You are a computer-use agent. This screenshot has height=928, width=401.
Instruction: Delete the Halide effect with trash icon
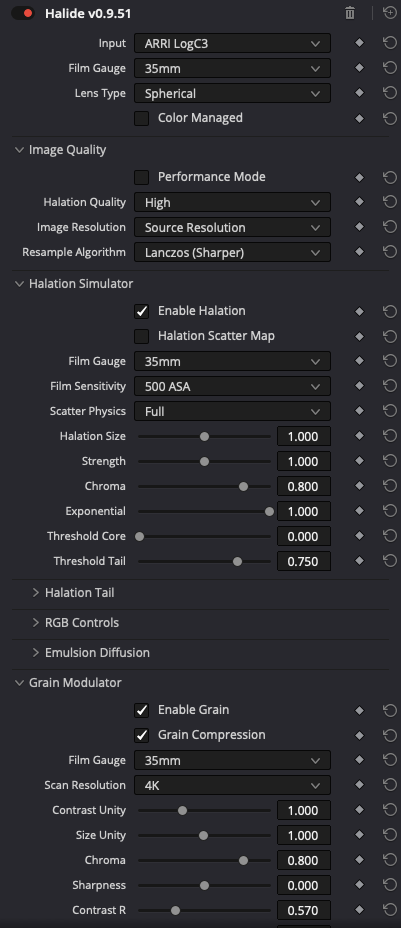pyautogui.click(x=350, y=13)
